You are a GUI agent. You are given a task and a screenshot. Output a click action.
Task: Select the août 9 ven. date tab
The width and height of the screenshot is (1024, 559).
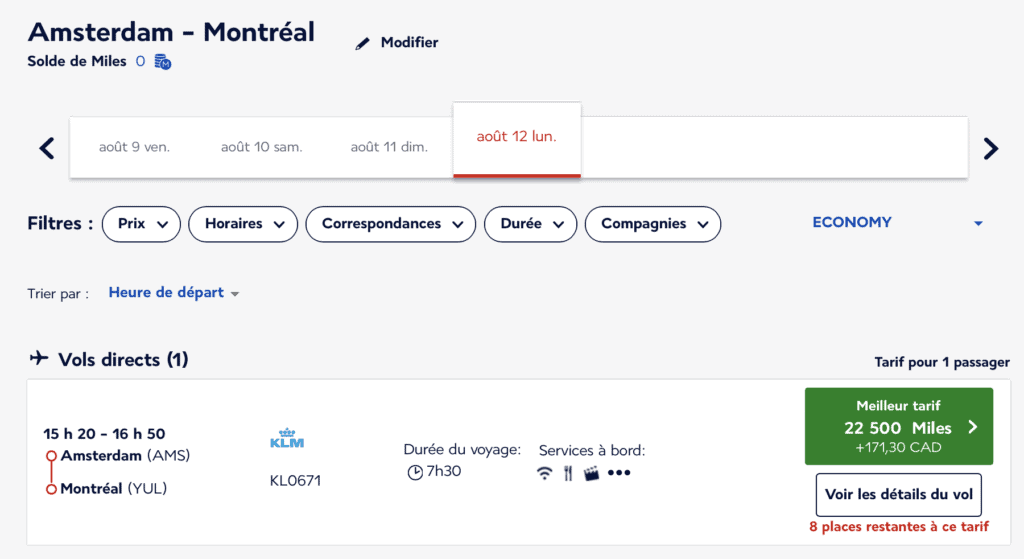(x=134, y=147)
